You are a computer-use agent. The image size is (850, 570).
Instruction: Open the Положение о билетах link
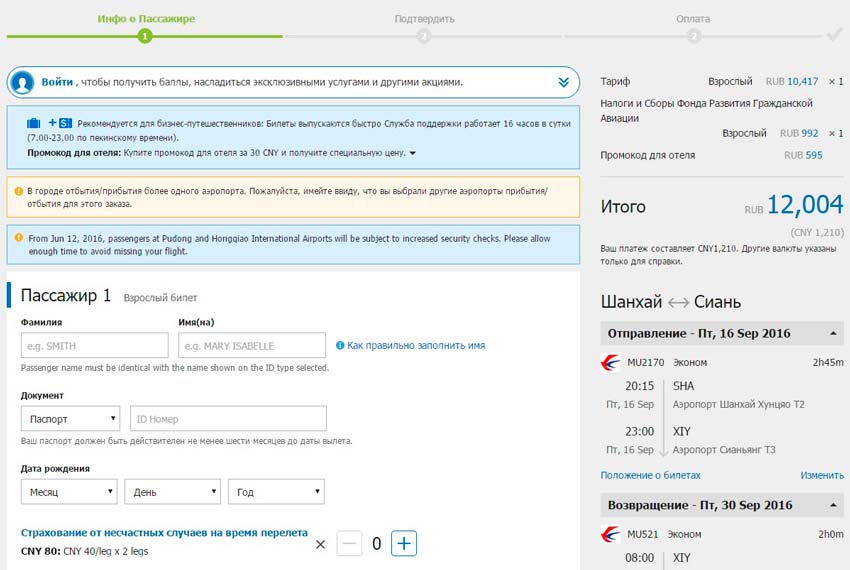650,475
